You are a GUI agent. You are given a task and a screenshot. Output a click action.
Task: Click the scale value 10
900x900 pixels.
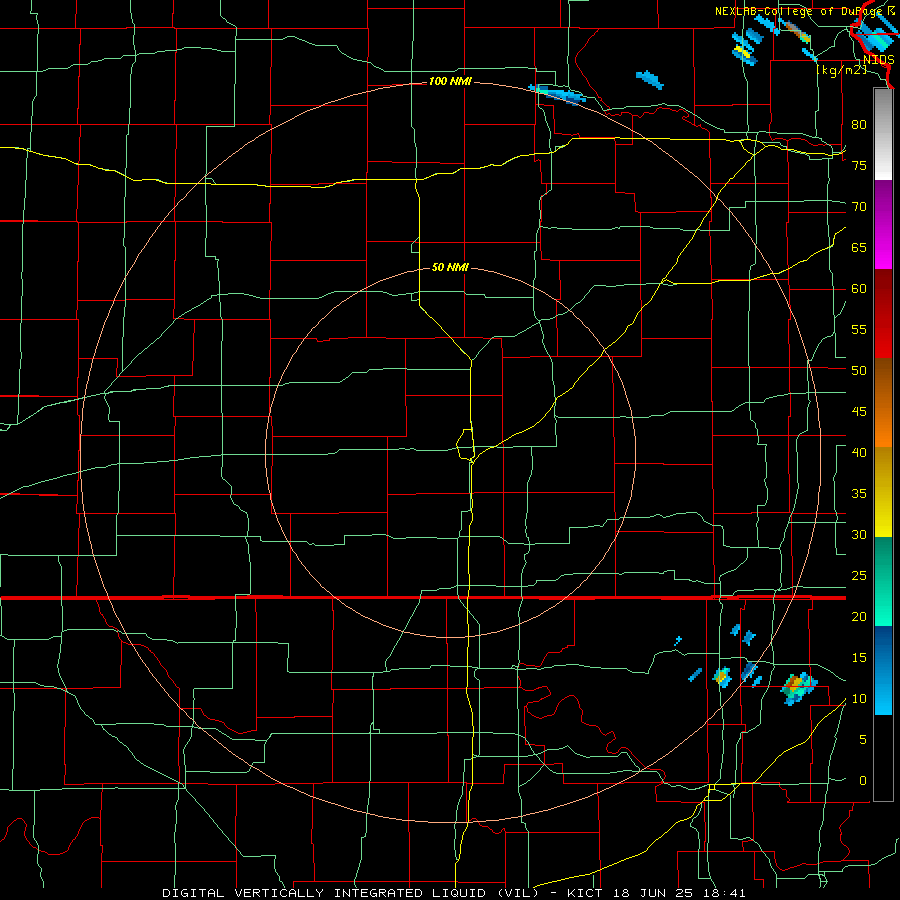tap(859, 699)
